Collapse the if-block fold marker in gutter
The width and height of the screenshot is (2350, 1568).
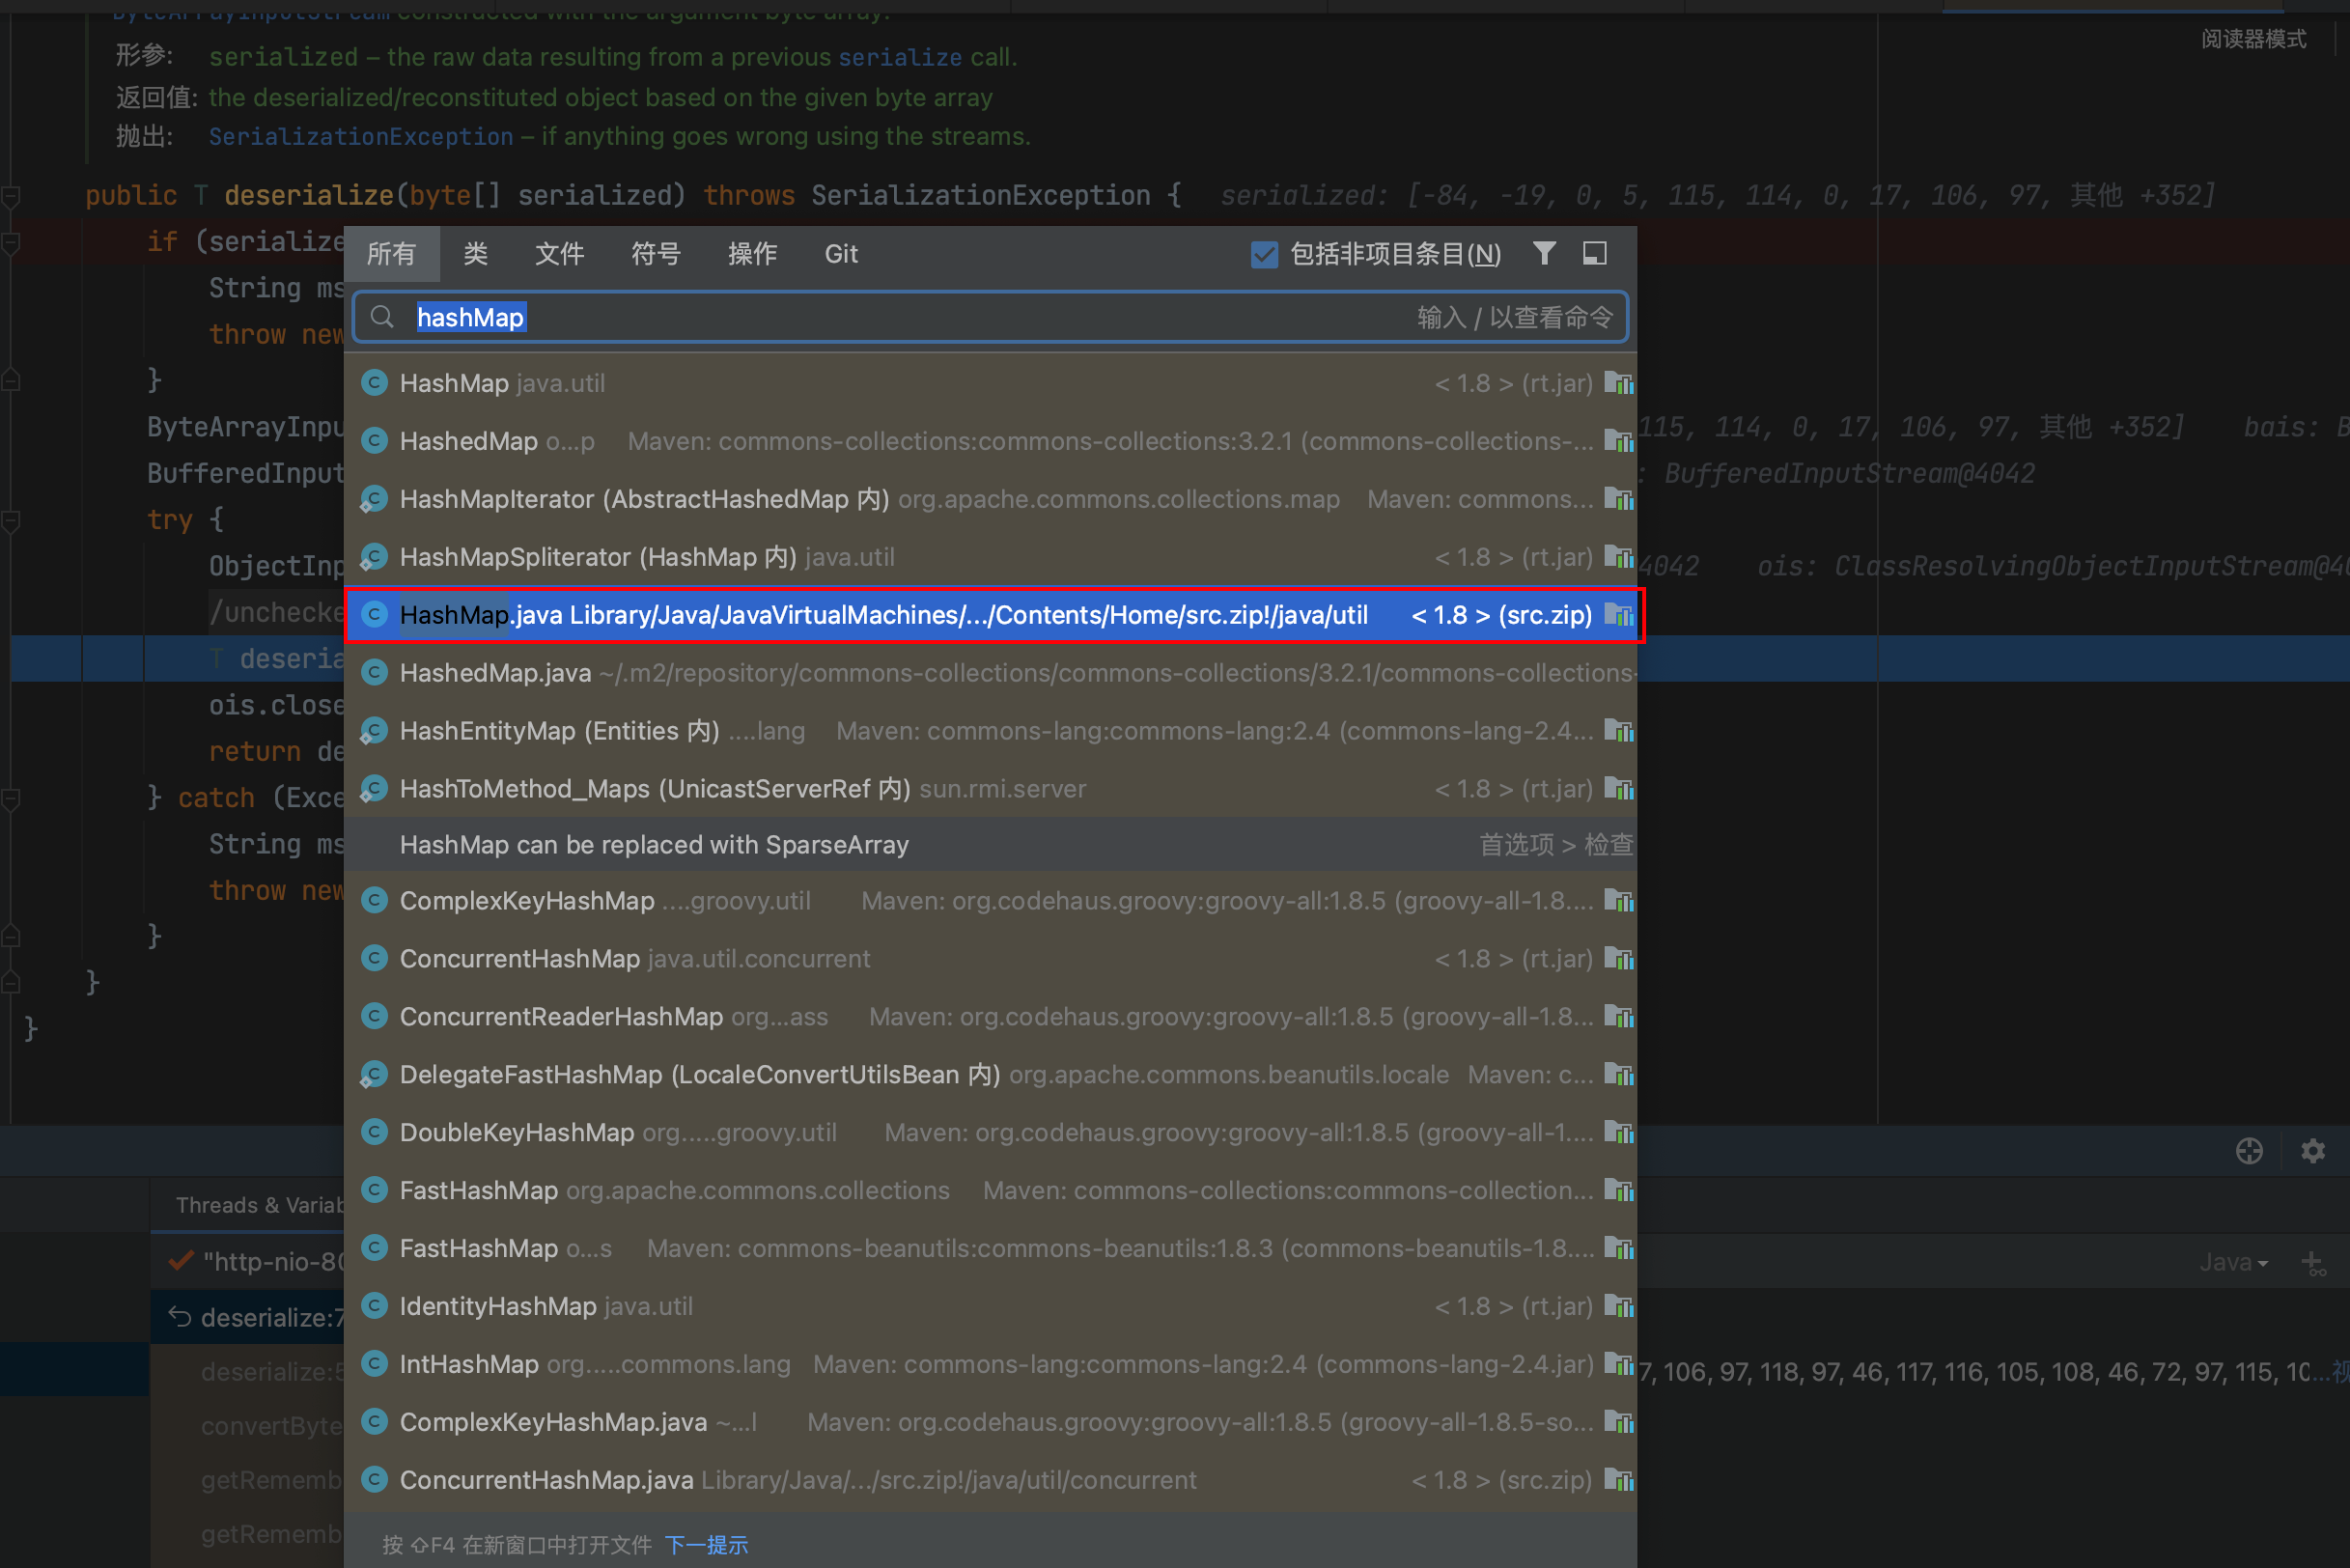tap(11, 242)
